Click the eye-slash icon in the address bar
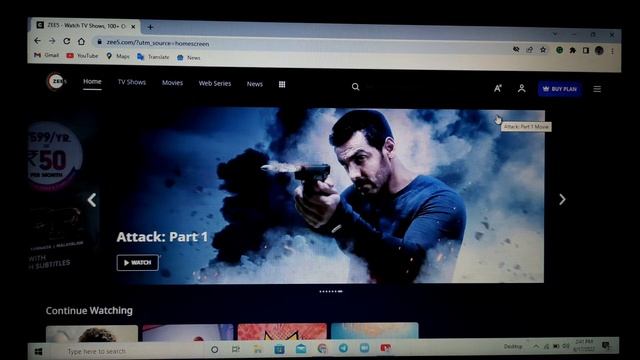 click(x=516, y=49)
